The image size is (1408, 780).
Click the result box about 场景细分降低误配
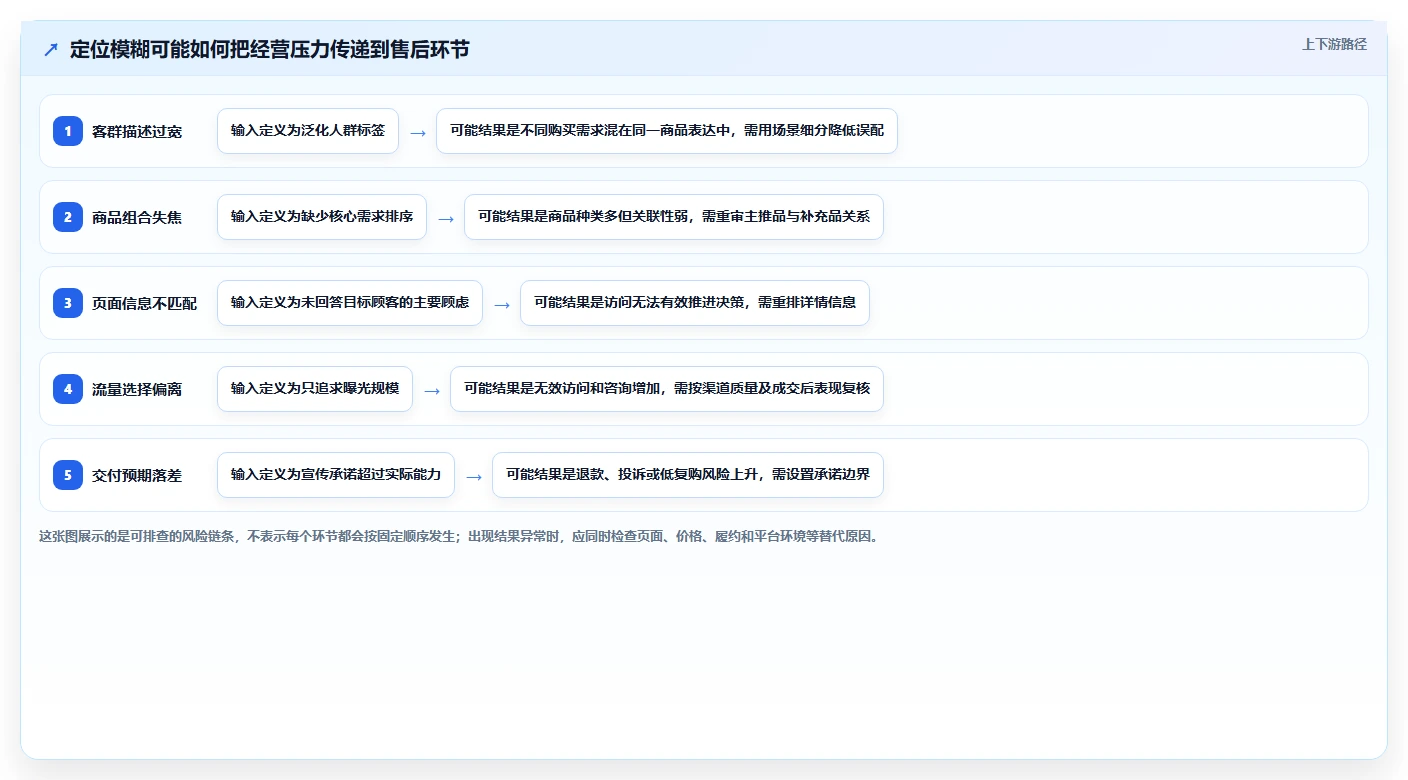pos(667,131)
